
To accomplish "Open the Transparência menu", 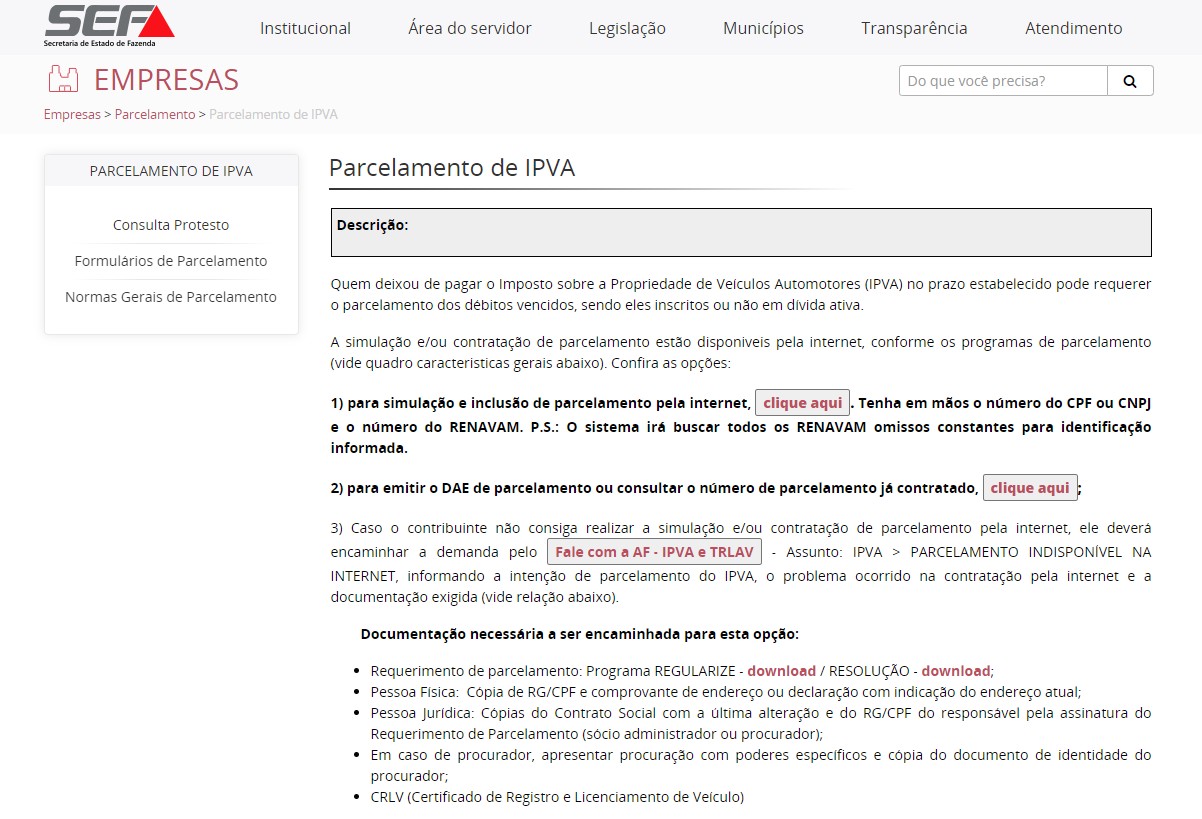I will [x=914, y=28].
